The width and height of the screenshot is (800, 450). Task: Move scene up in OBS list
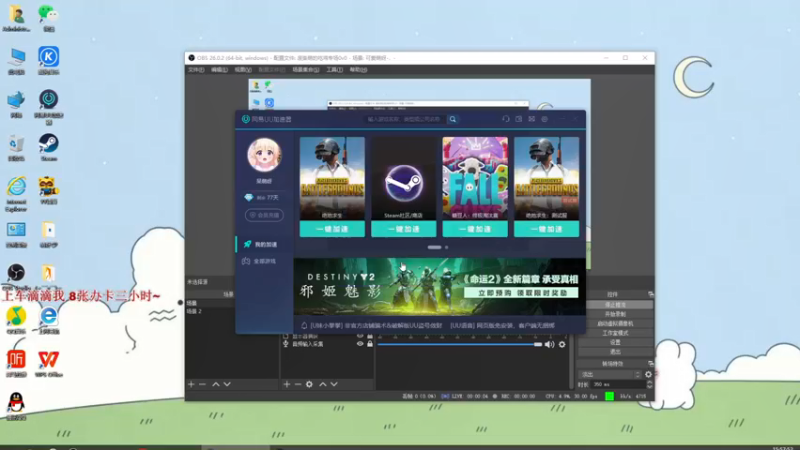point(216,384)
